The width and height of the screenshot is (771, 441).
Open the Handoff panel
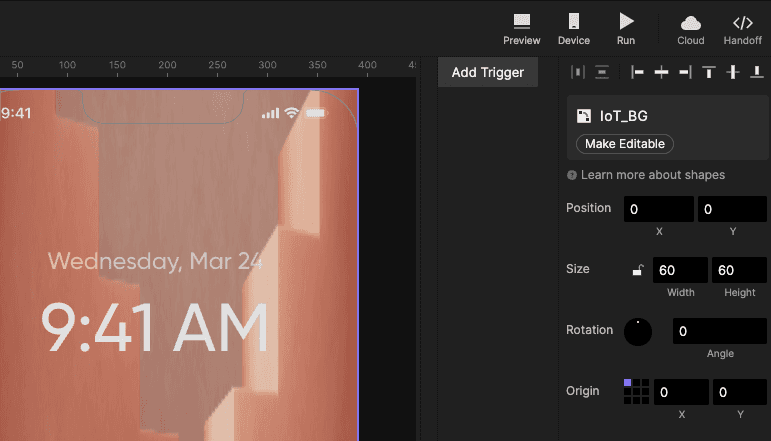pyautogui.click(x=742, y=29)
